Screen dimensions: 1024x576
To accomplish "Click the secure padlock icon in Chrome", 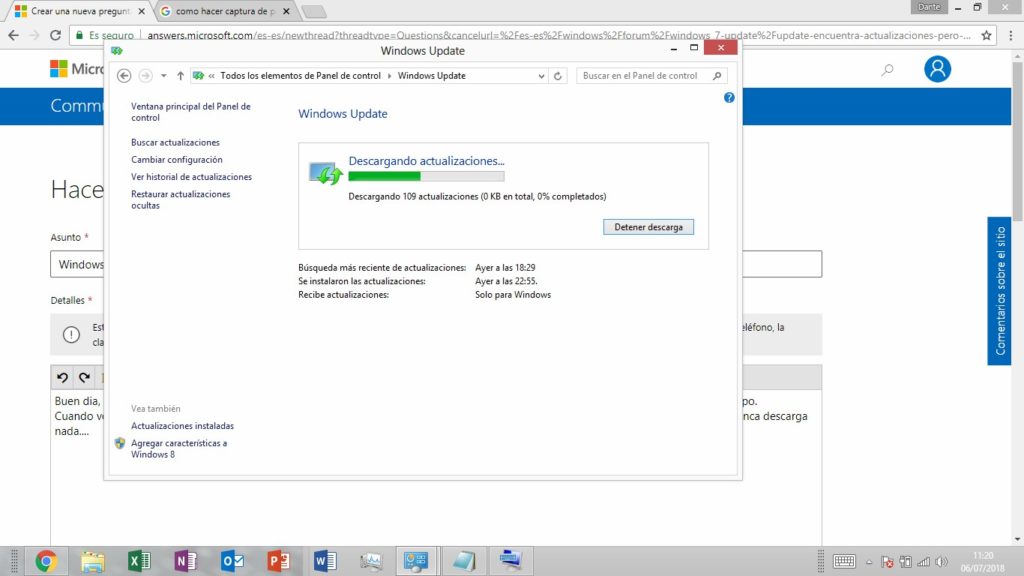I will pyautogui.click(x=79, y=35).
